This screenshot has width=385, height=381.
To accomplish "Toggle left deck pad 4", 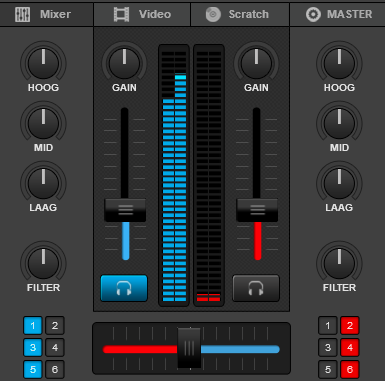I will [x=55, y=348].
